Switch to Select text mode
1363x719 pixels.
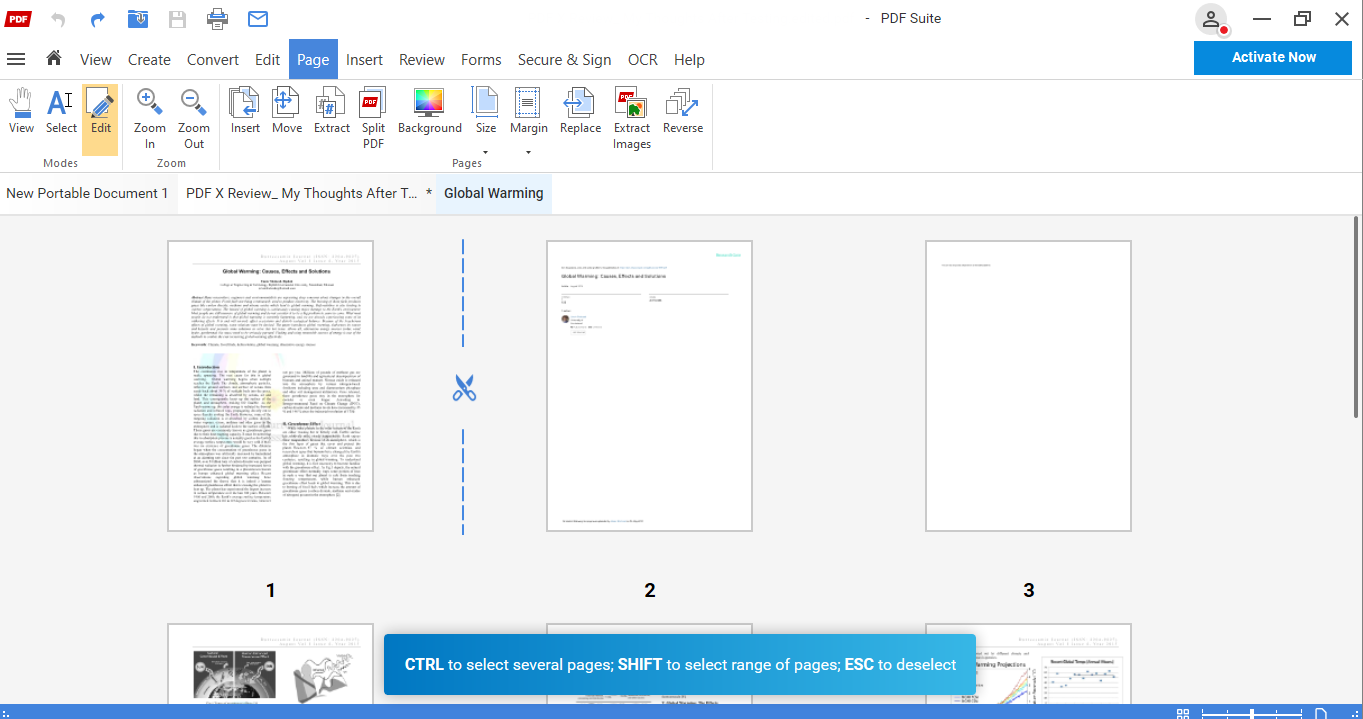coord(60,110)
